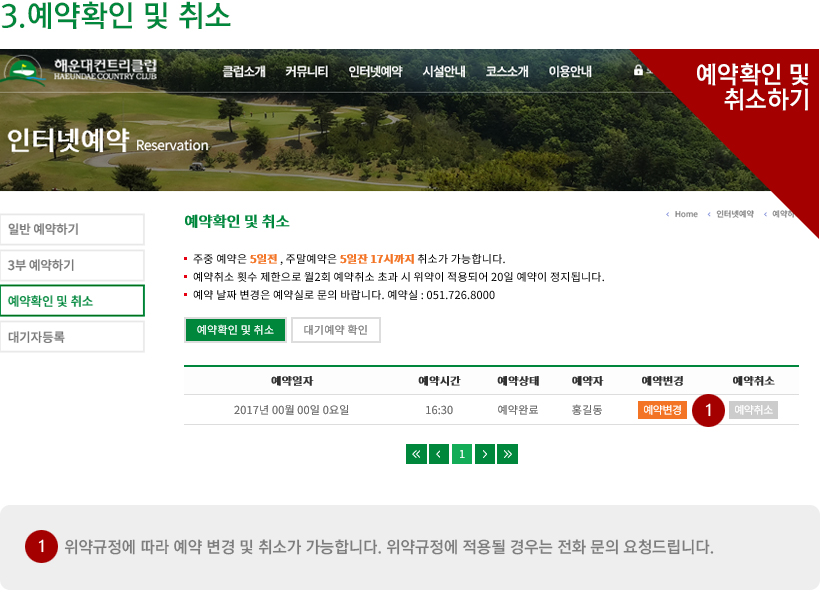820x592 pixels.
Task: Click the Haeundae Country Club logo
Action: (x=80, y=71)
